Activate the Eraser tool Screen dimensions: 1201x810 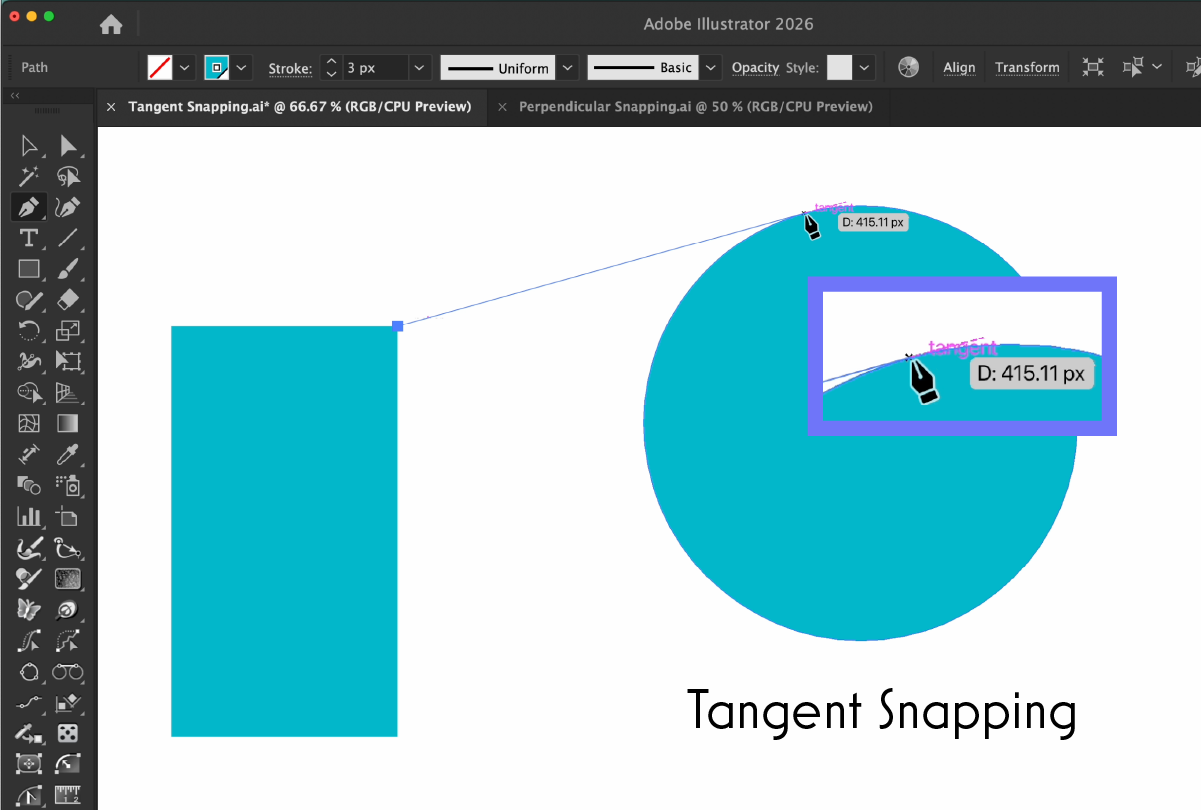click(68, 299)
